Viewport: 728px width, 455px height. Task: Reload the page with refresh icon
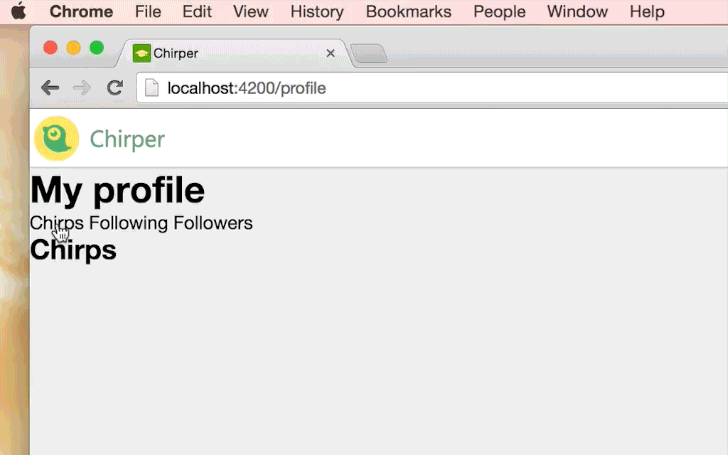coord(115,88)
